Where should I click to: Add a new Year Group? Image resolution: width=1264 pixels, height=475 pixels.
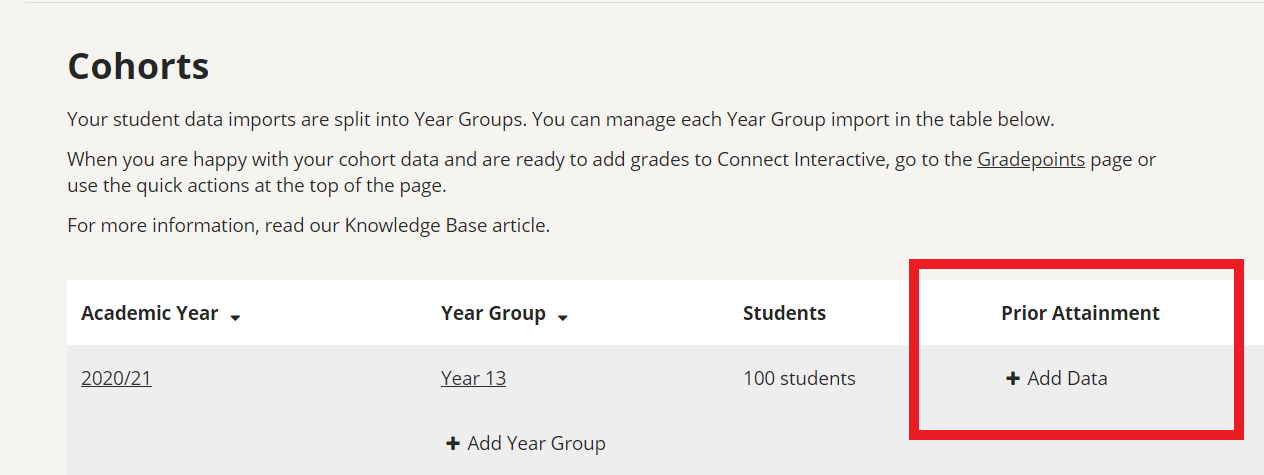(x=526, y=443)
